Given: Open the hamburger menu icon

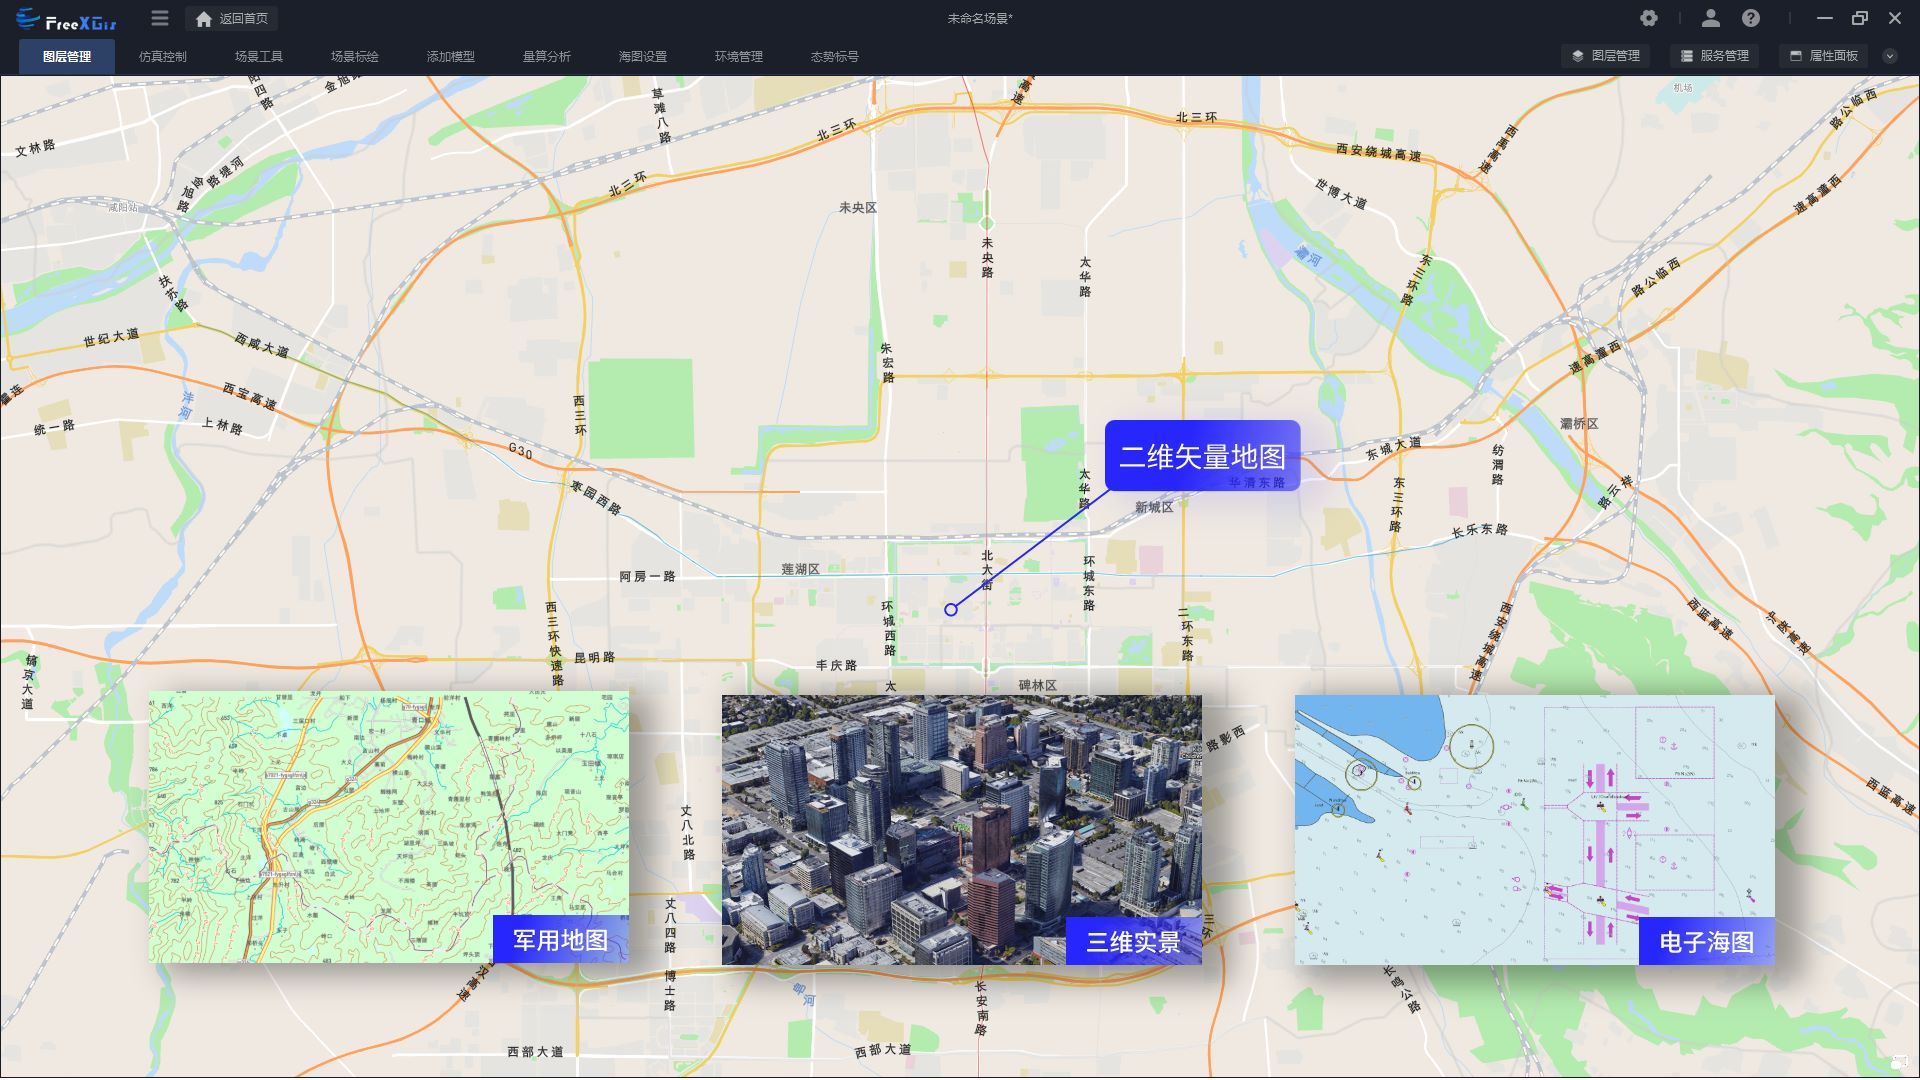Looking at the screenshot, I should tap(160, 18).
